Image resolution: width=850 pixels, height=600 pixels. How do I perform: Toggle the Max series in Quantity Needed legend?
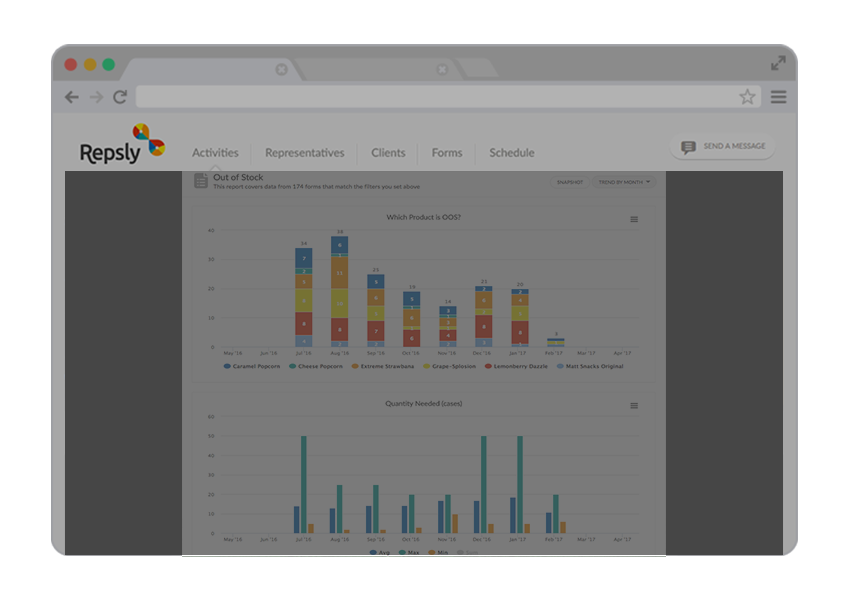(x=411, y=551)
